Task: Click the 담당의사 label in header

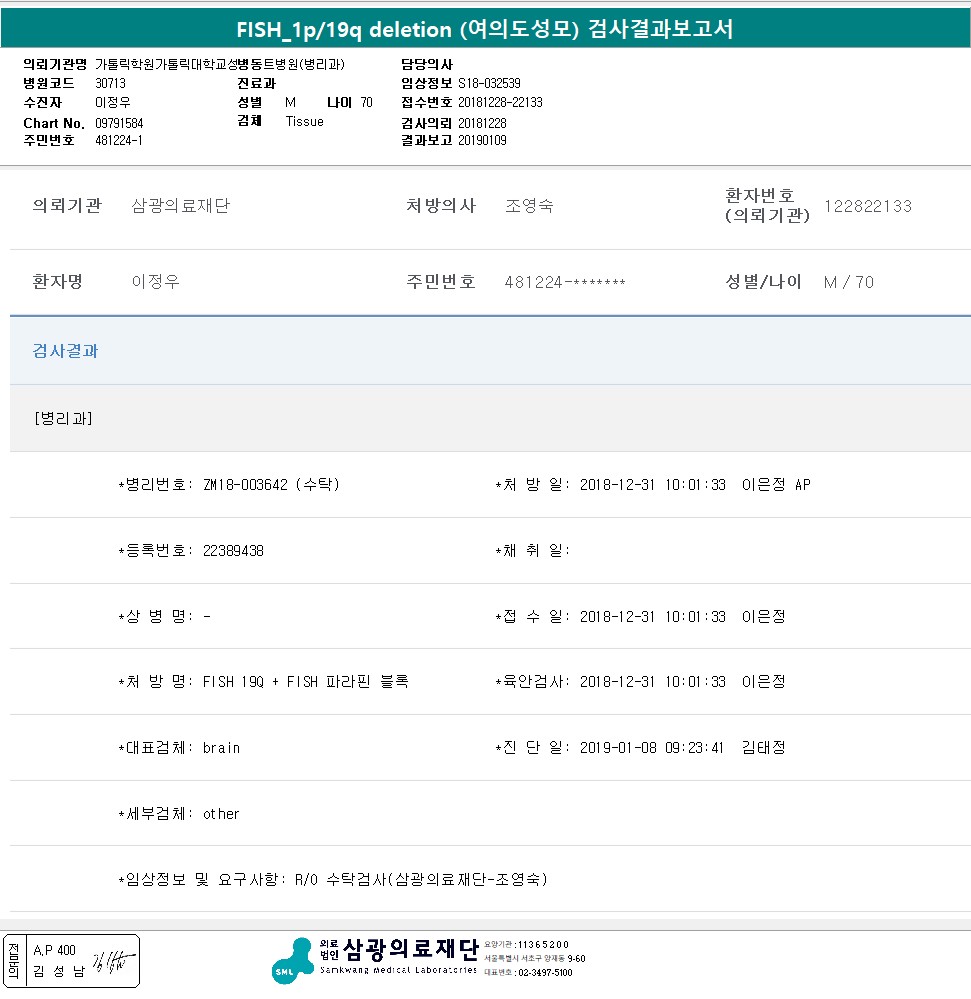Action: point(427,64)
